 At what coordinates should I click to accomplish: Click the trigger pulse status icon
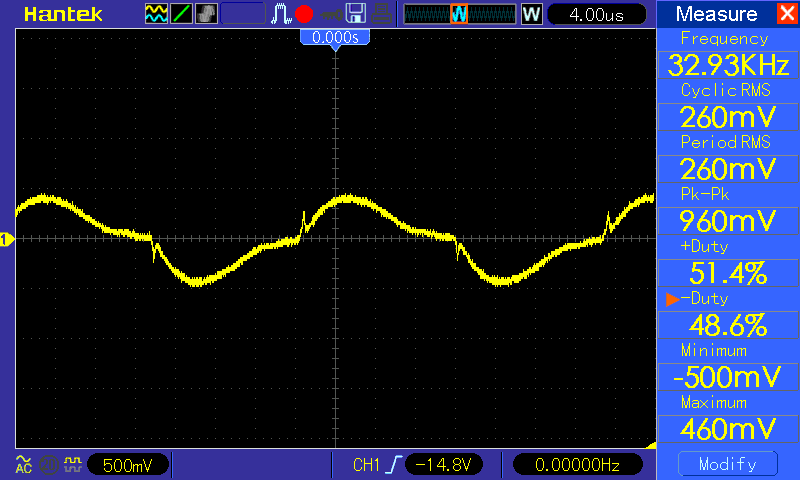pyautogui.click(x=281, y=14)
